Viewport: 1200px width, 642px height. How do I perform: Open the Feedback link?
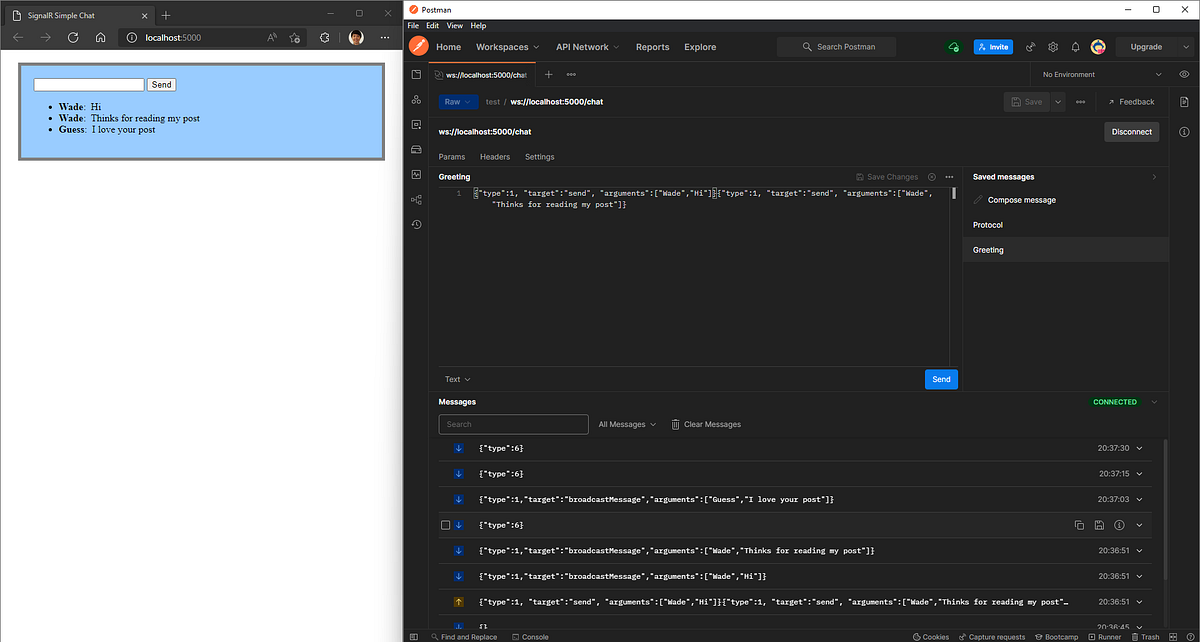pos(1131,102)
